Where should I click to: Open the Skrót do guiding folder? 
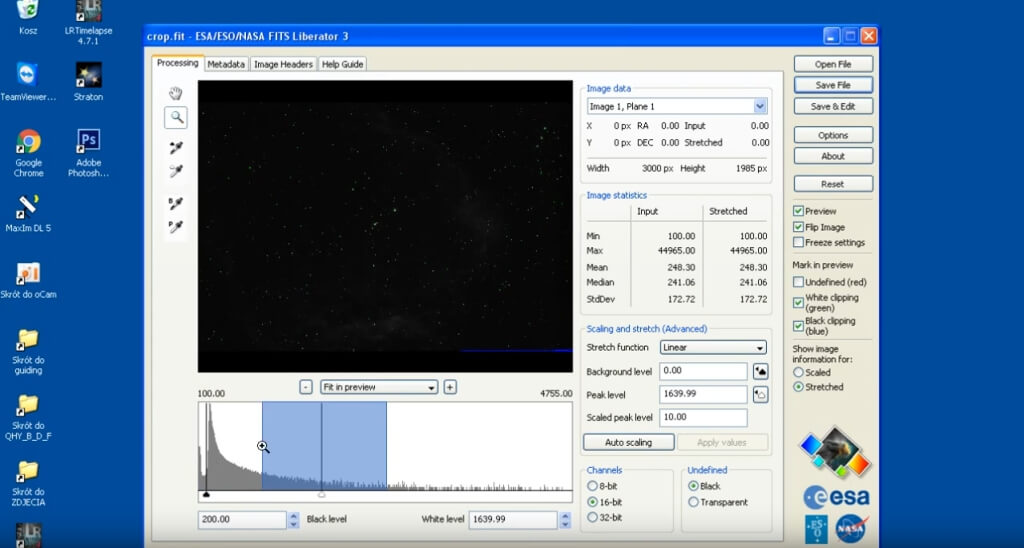(28, 351)
